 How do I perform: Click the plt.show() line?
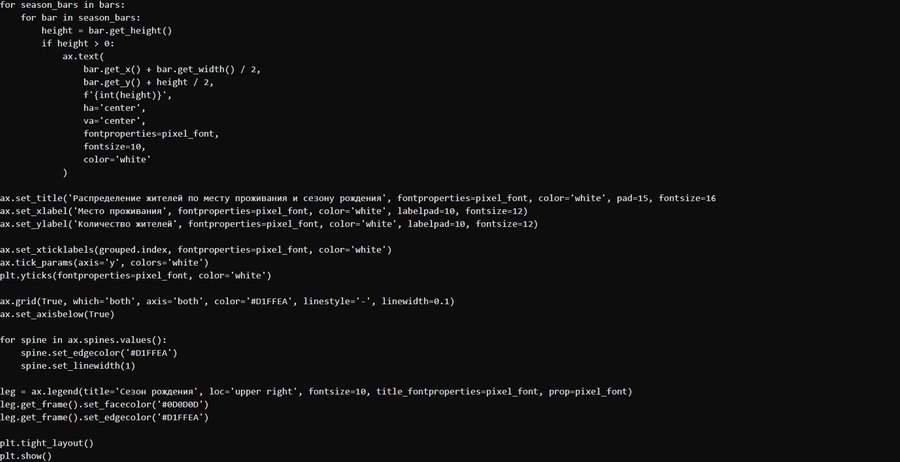[x=26, y=456]
